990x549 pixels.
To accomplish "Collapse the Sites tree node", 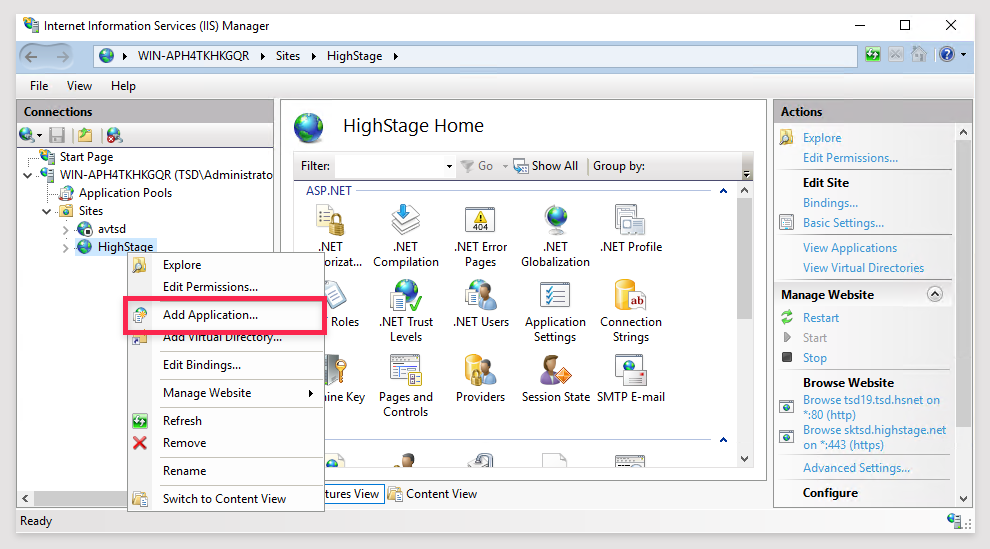I will [47, 211].
